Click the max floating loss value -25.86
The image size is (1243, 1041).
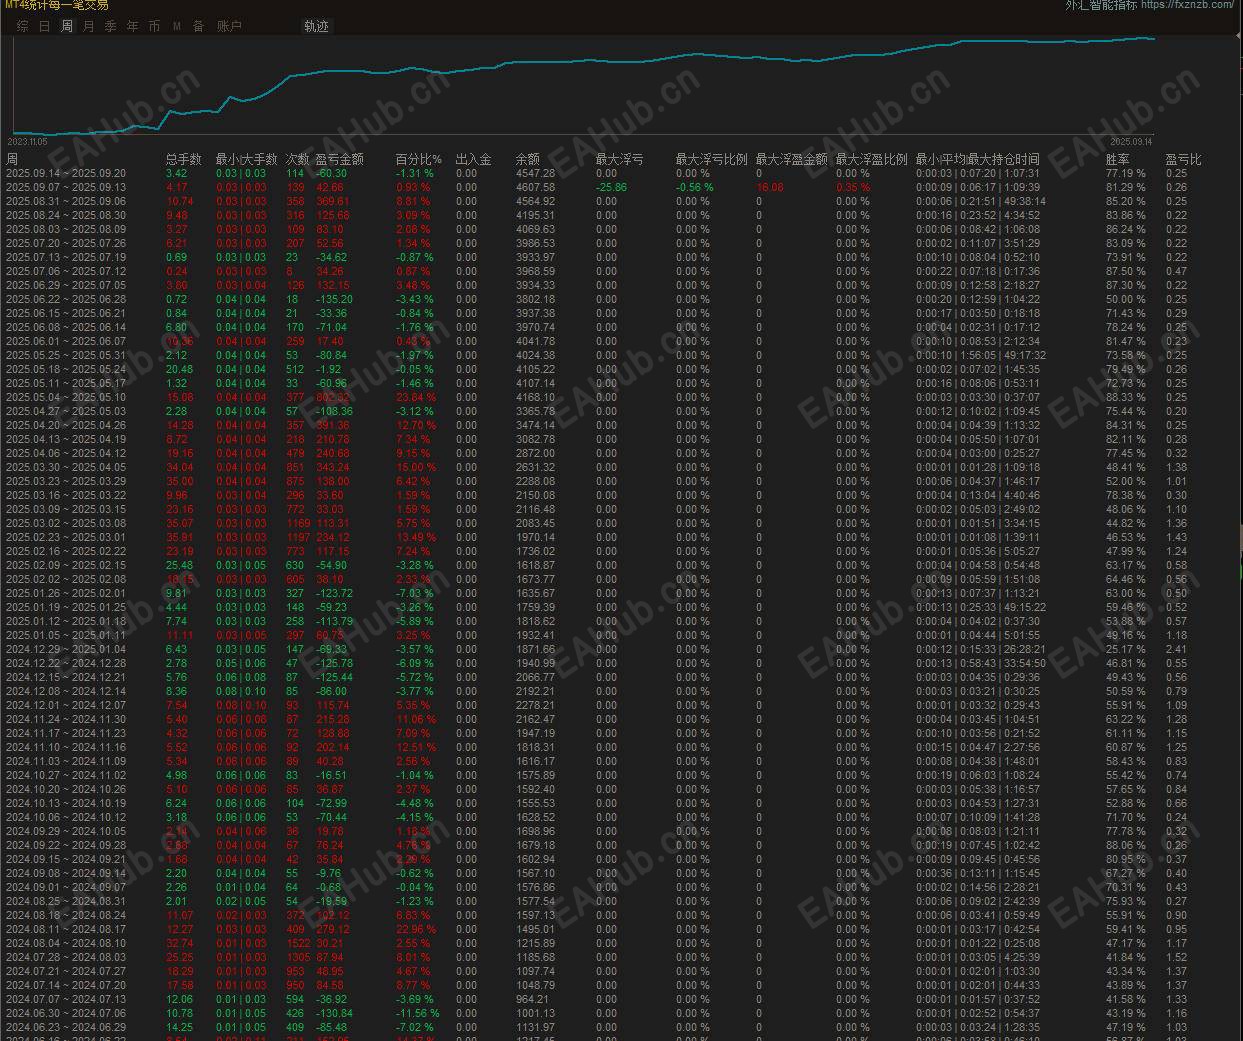pyautogui.click(x=611, y=187)
